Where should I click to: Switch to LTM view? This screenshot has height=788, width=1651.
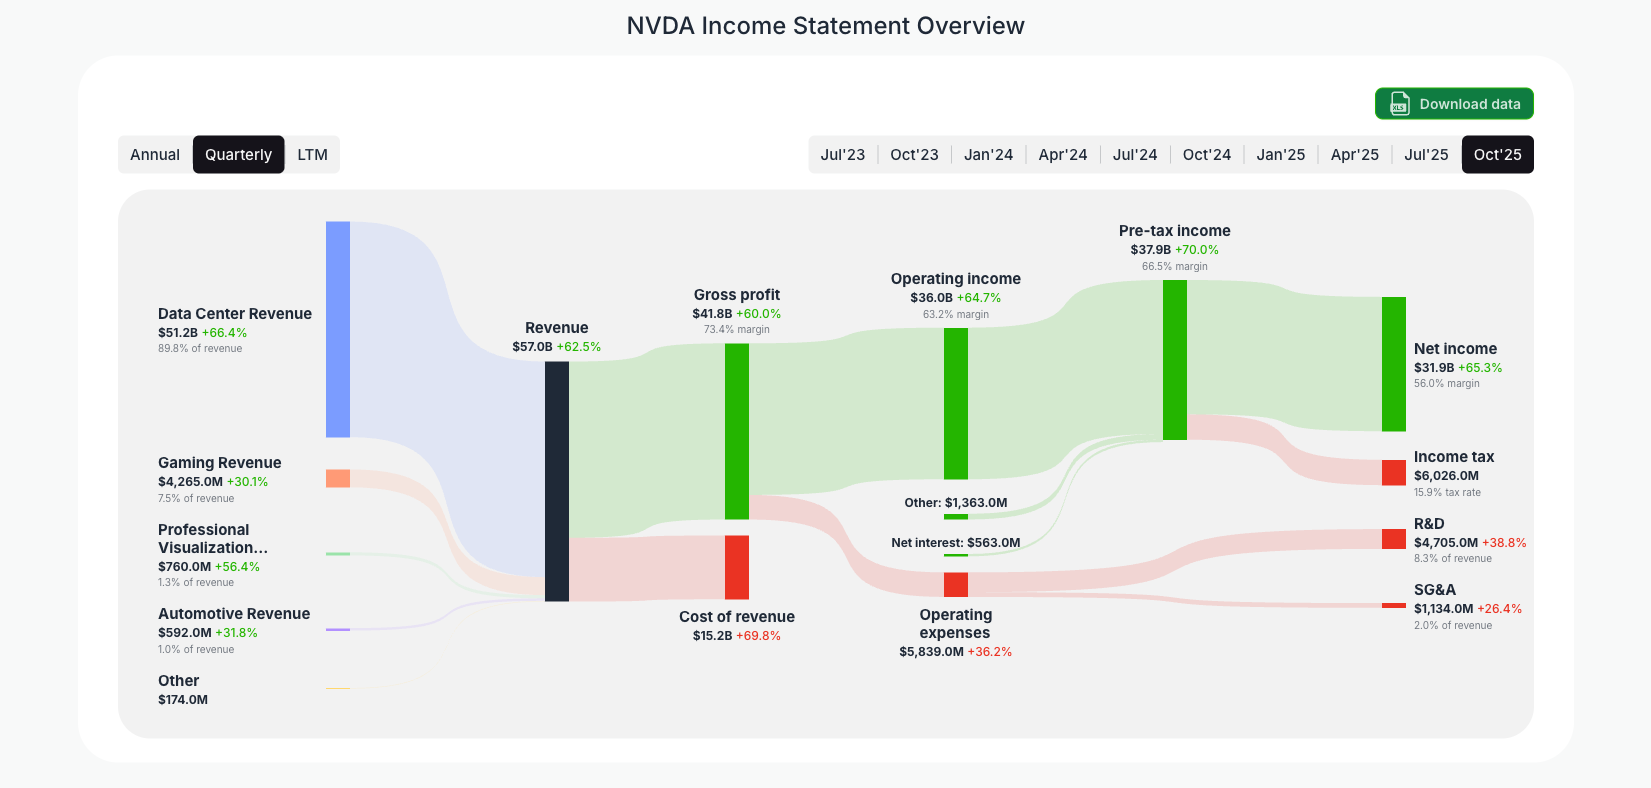(x=312, y=155)
